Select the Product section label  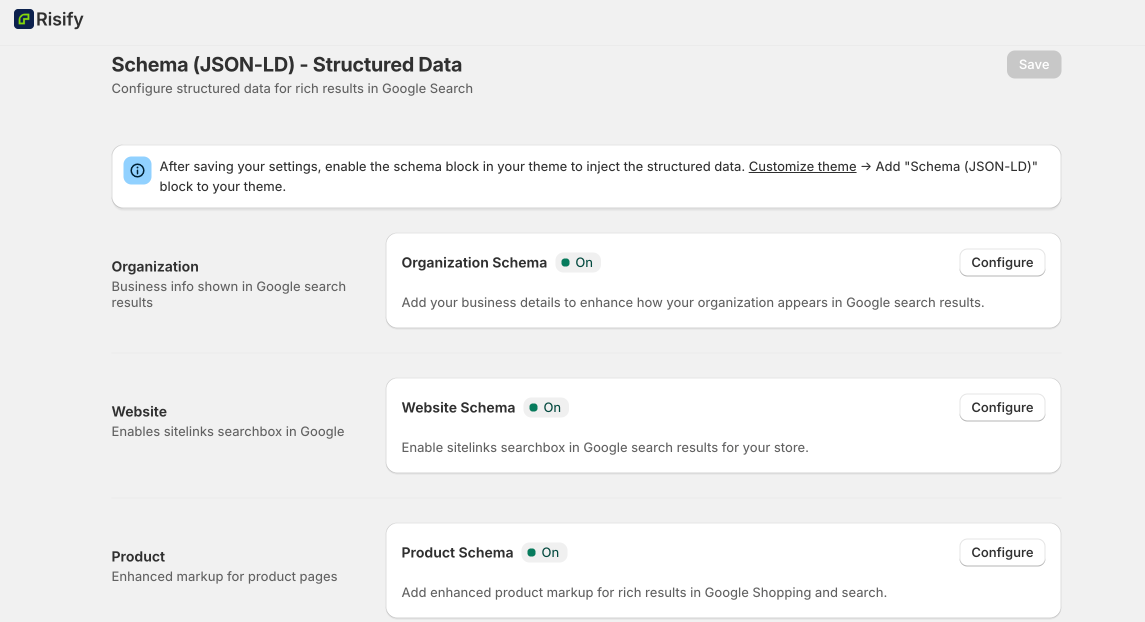(x=138, y=557)
